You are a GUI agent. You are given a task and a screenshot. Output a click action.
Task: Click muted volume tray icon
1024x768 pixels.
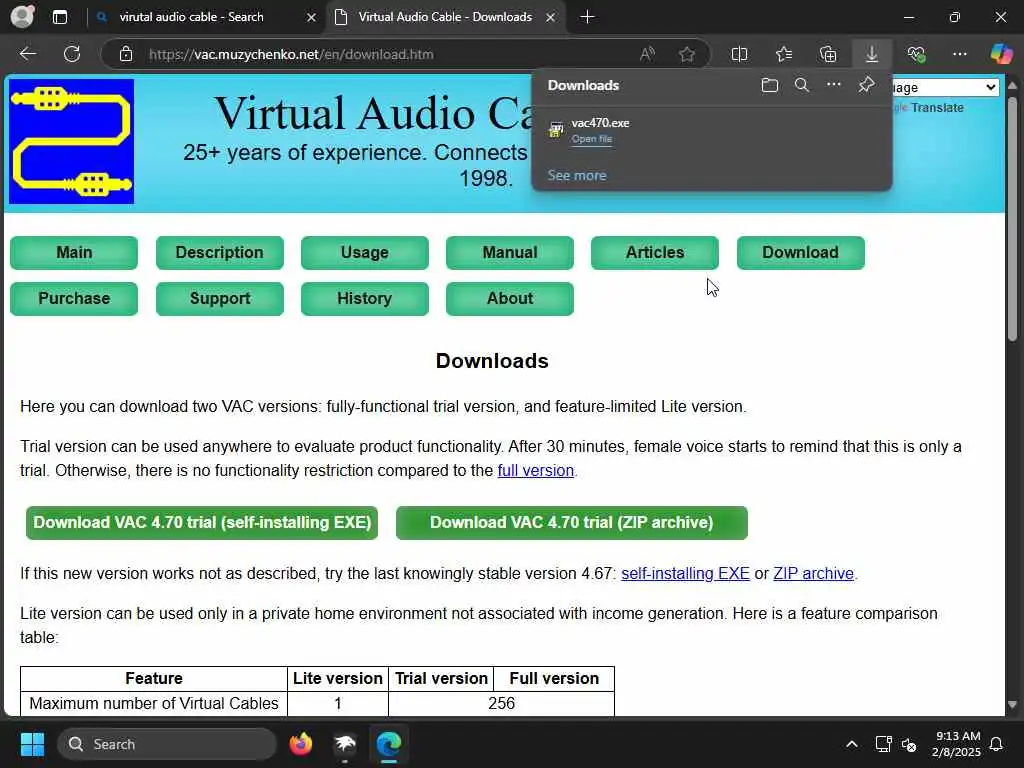click(909, 744)
